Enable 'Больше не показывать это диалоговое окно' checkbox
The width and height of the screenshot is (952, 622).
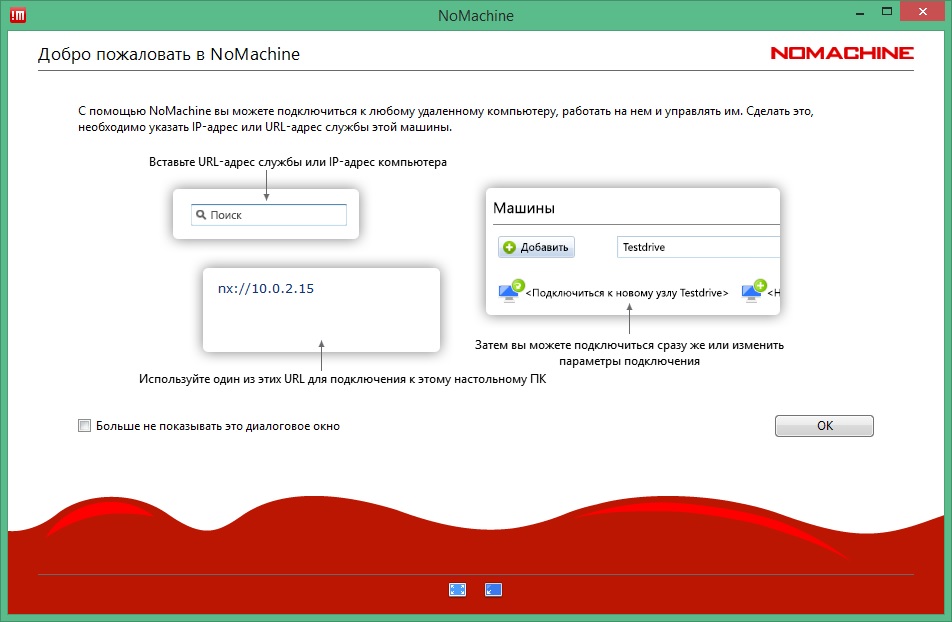pos(85,426)
